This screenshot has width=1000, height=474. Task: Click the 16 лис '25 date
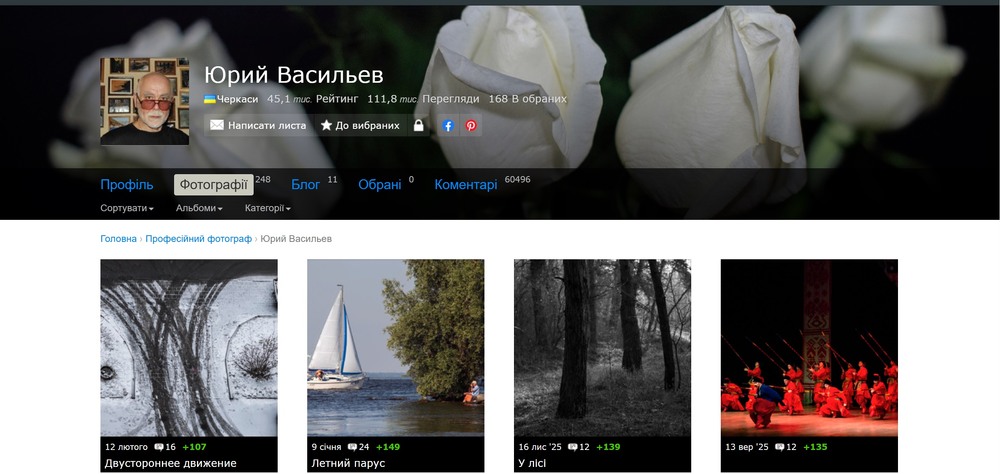(540, 447)
